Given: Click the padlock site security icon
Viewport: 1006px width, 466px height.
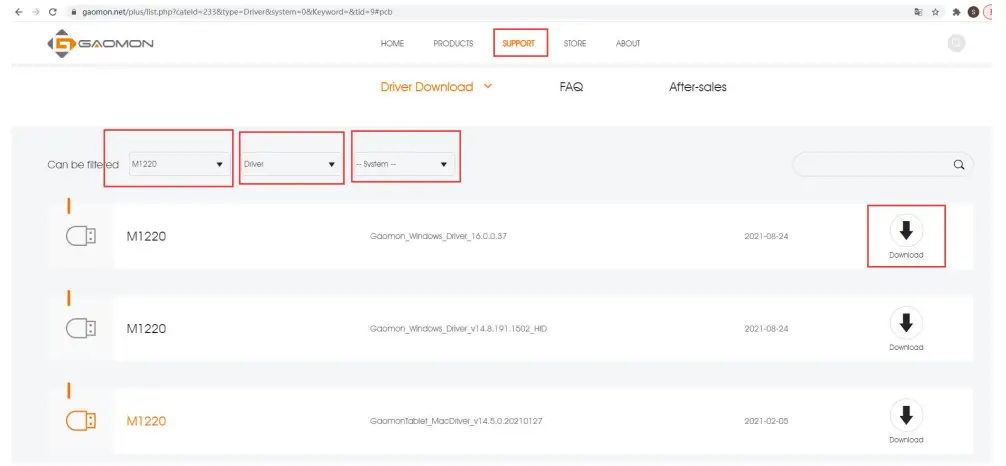Looking at the screenshot, I should (74, 12).
